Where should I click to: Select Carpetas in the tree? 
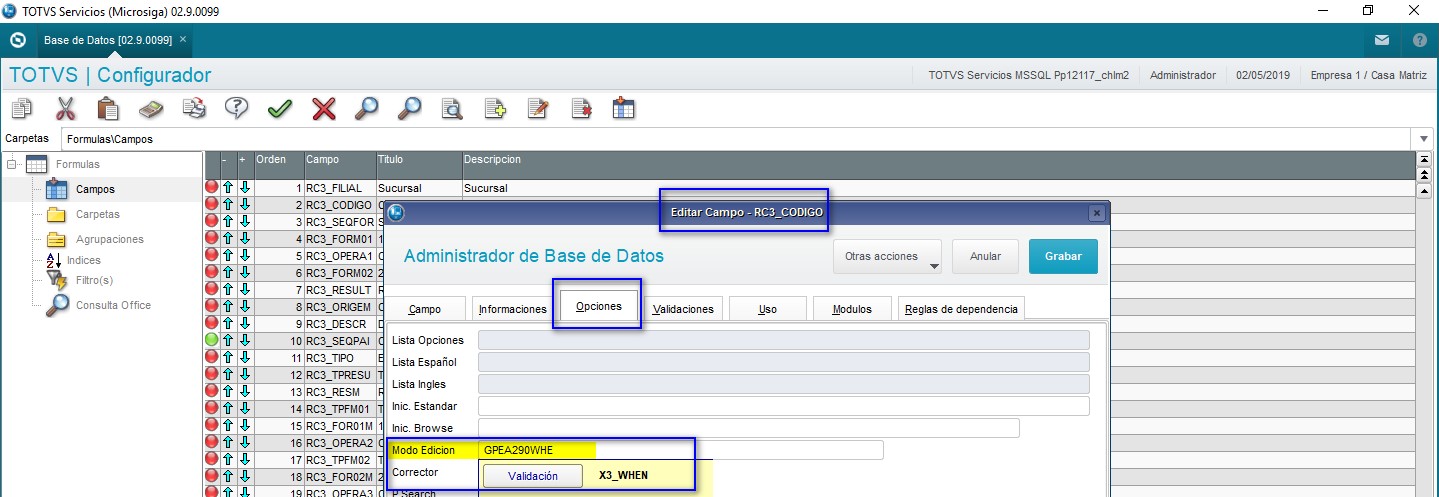point(97,214)
